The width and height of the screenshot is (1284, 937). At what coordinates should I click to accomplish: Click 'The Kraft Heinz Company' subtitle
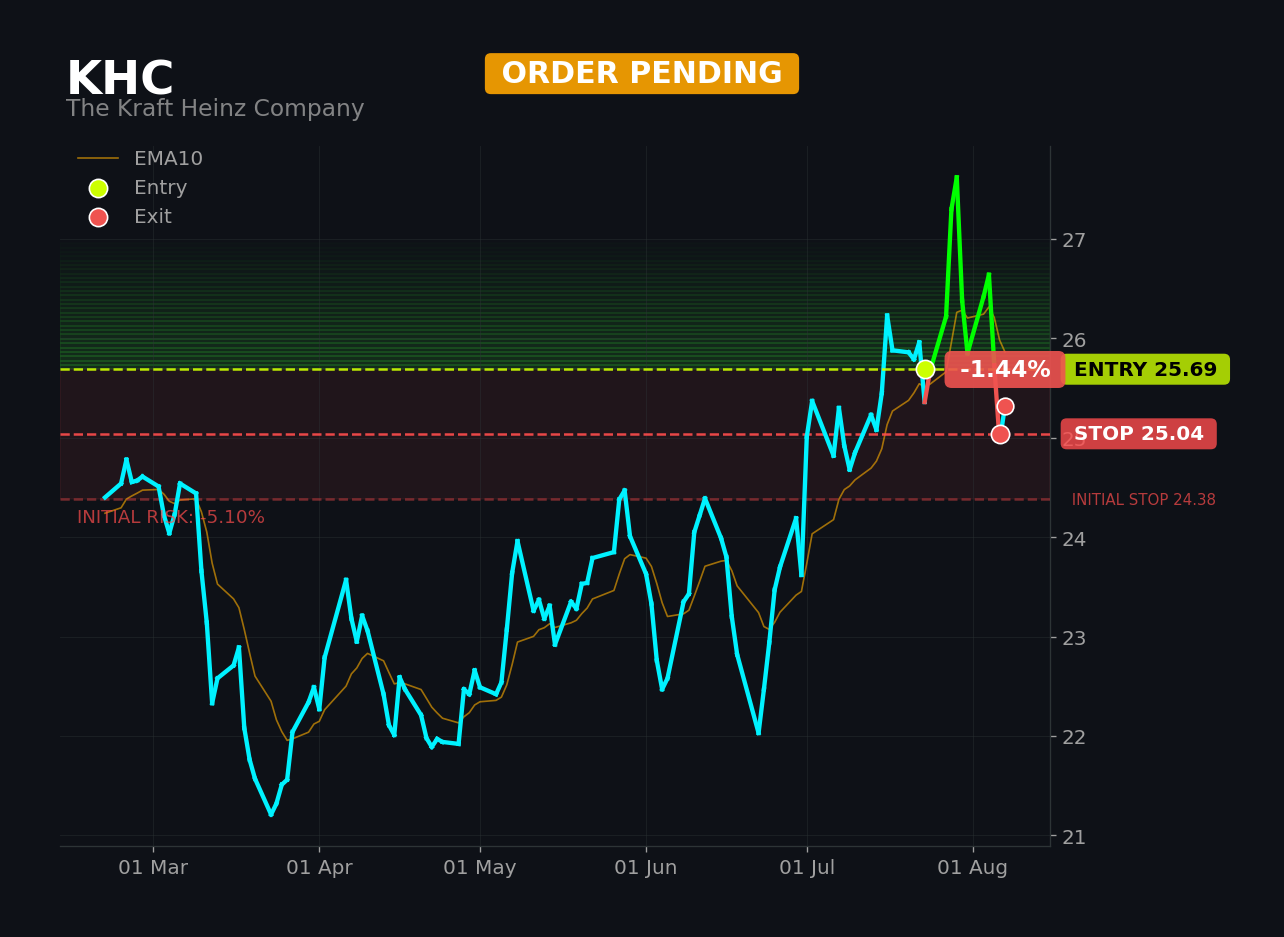[x=215, y=109]
